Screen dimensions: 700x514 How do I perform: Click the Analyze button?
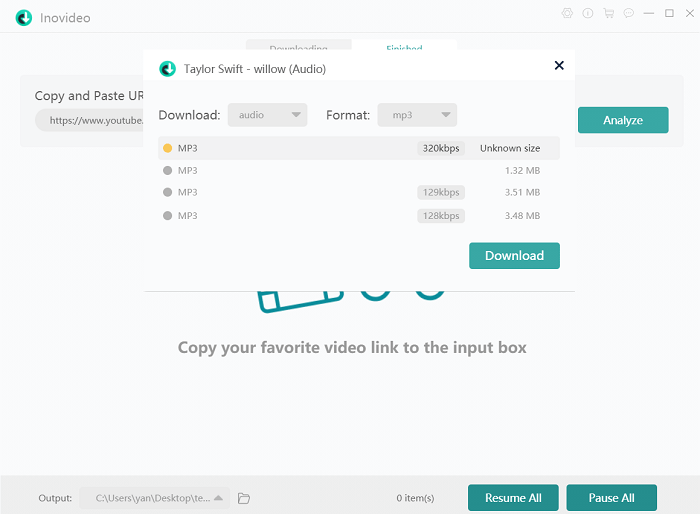[623, 120]
